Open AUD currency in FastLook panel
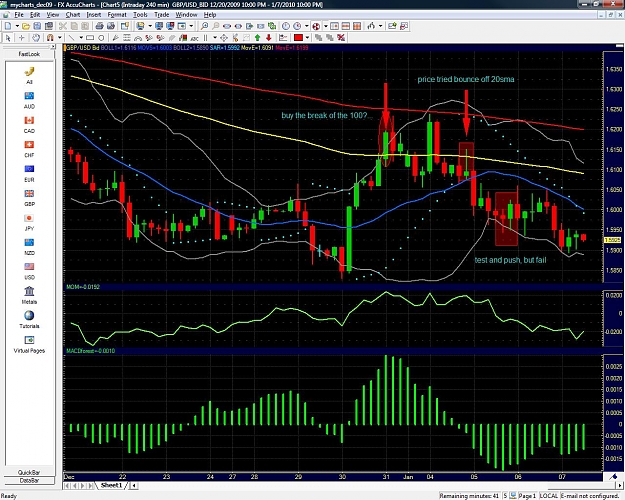The height and width of the screenshot is (500, 625). (29, 100)
